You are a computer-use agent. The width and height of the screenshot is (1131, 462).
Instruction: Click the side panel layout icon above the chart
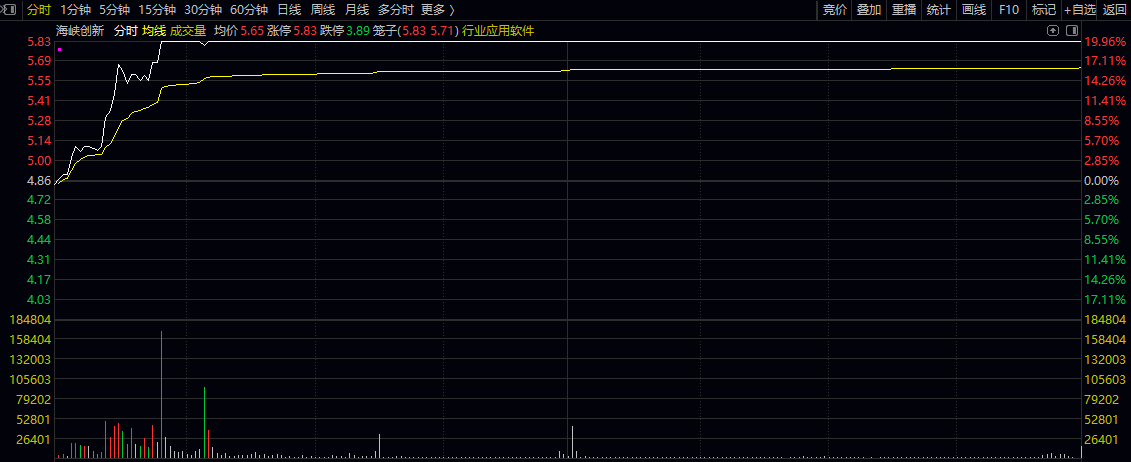(1072, 31)
